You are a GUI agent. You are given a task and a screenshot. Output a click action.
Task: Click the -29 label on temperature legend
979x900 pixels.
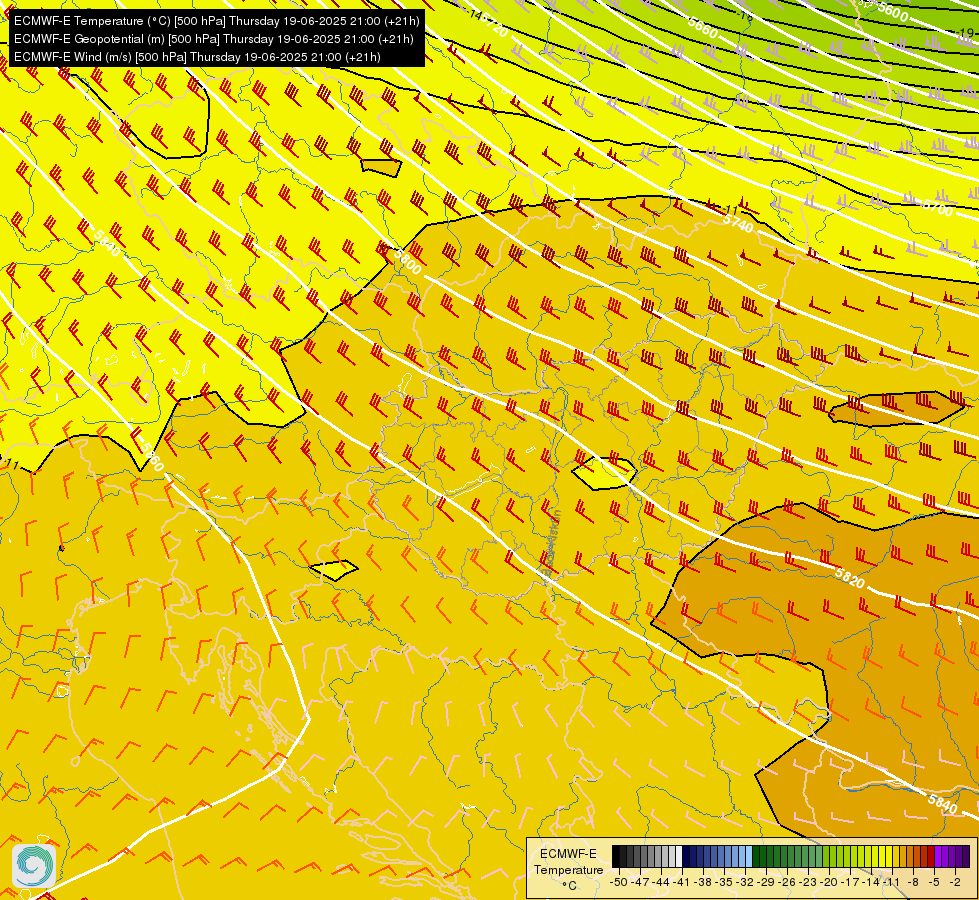tap(765, 883)
